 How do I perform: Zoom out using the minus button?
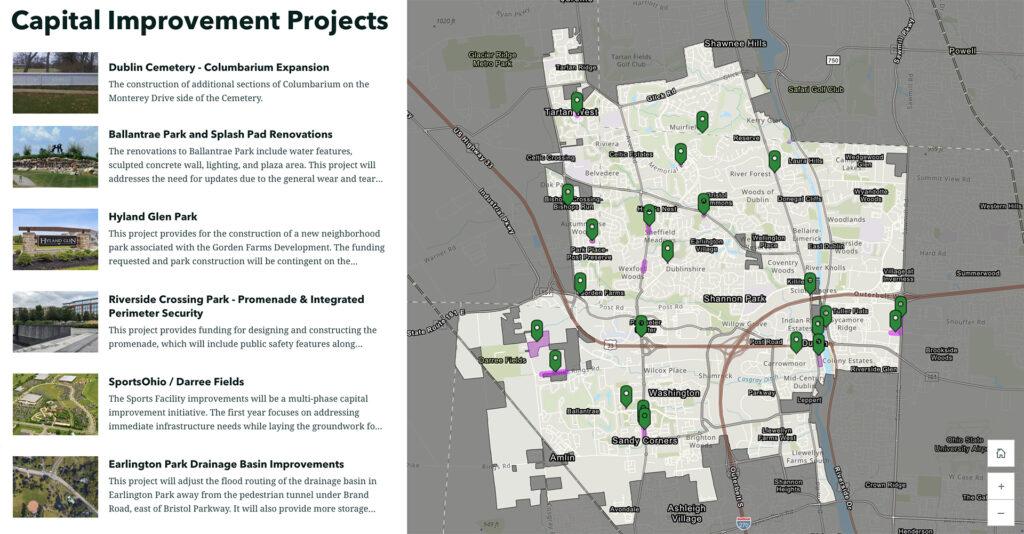click(1000, 513)
